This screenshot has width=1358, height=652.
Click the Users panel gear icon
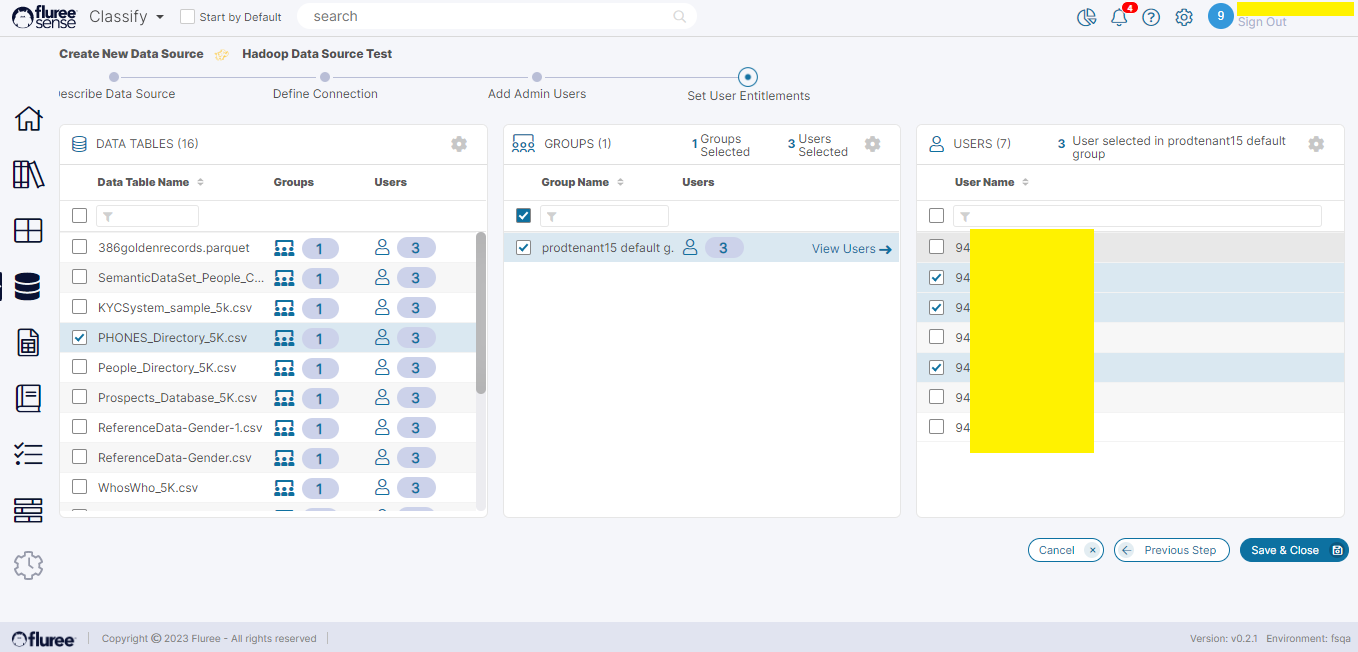[x=1316, y=144]
